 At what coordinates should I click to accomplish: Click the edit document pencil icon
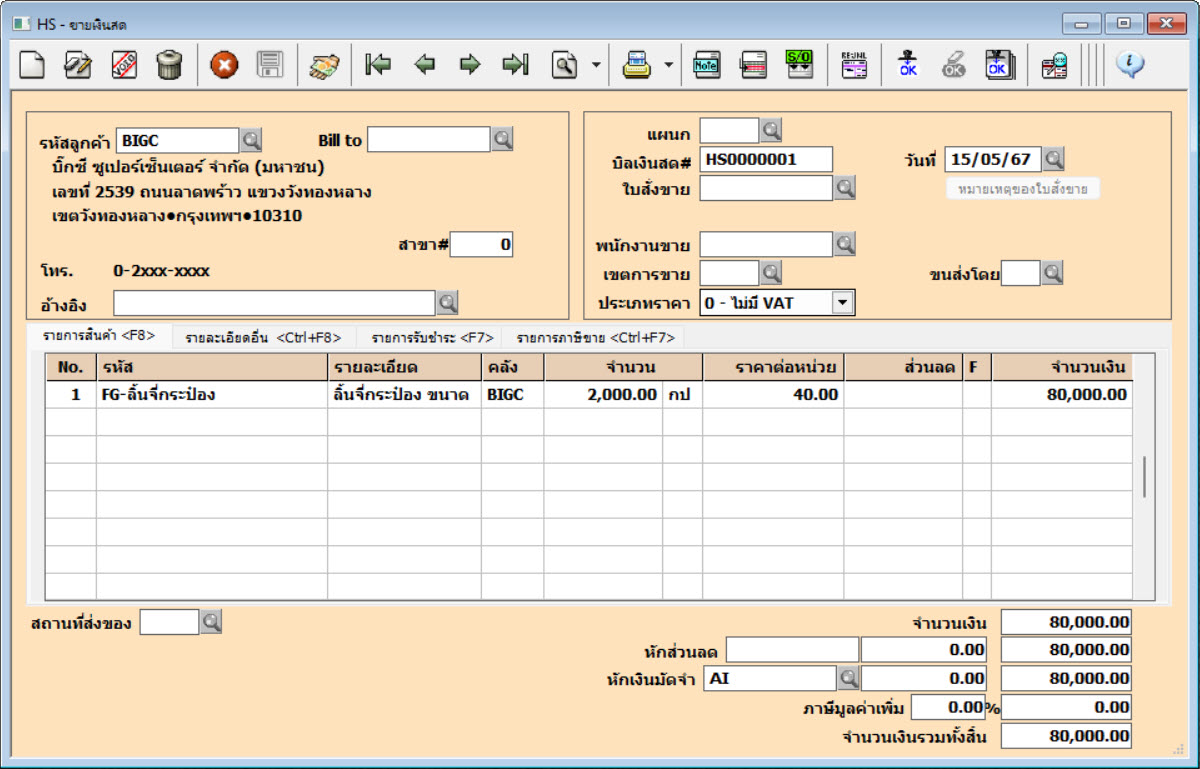[78, 65]
